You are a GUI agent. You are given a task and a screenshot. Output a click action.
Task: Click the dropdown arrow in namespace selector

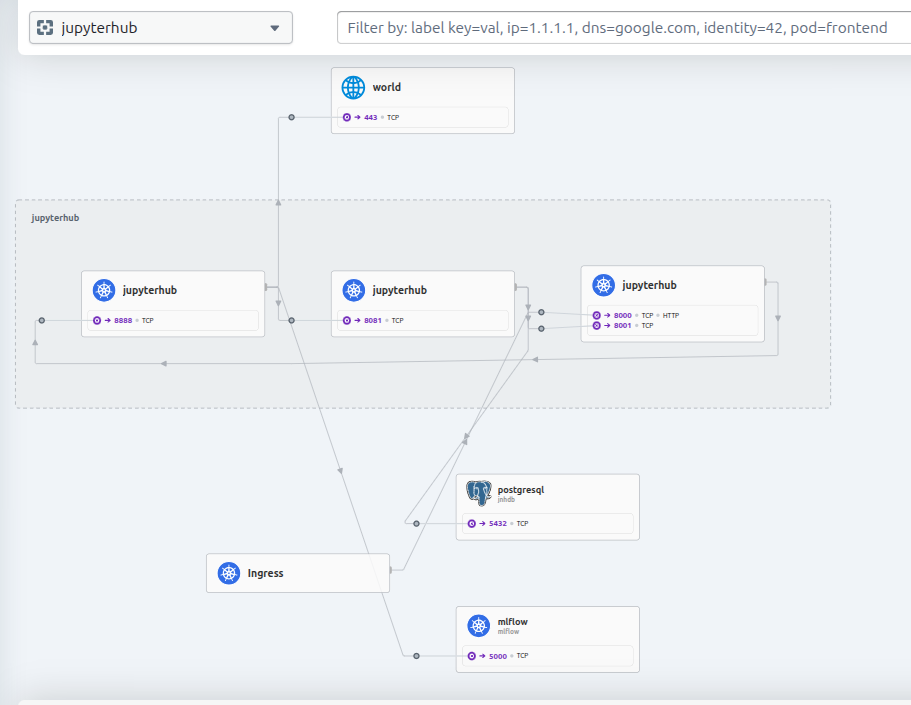coord(275,28)
